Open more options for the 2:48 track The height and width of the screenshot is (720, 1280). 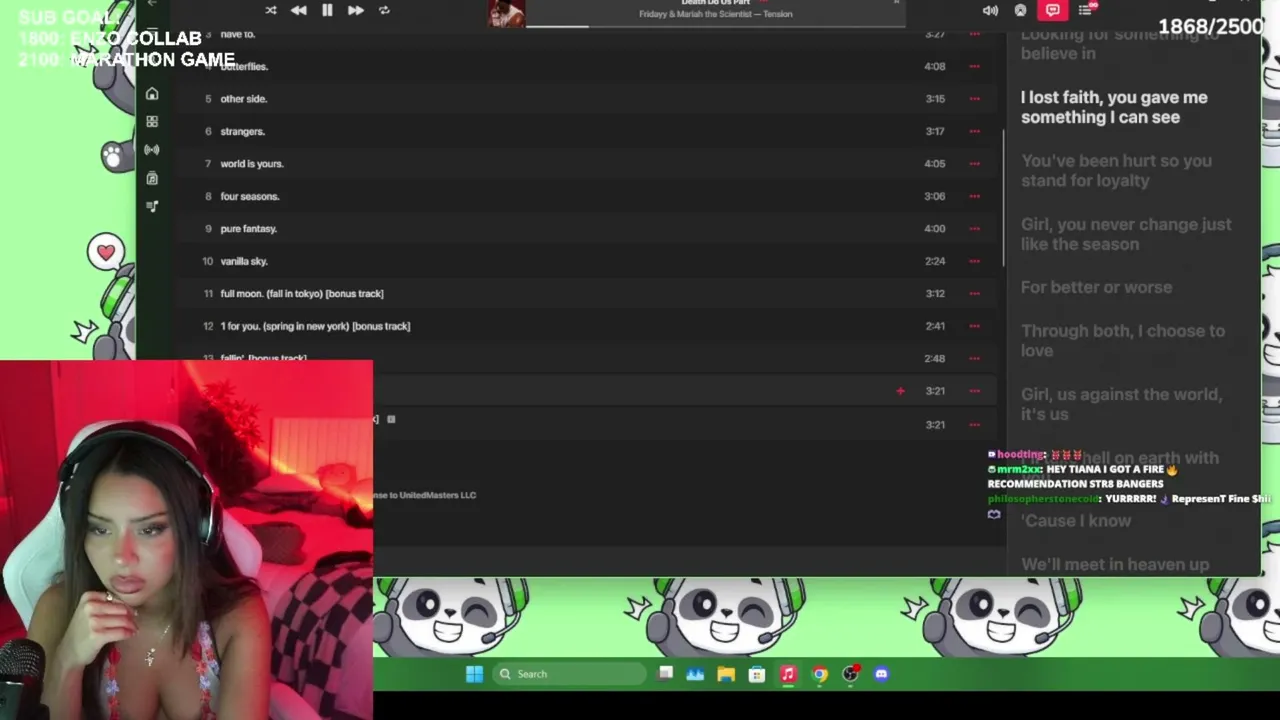[x=974, y=358]
